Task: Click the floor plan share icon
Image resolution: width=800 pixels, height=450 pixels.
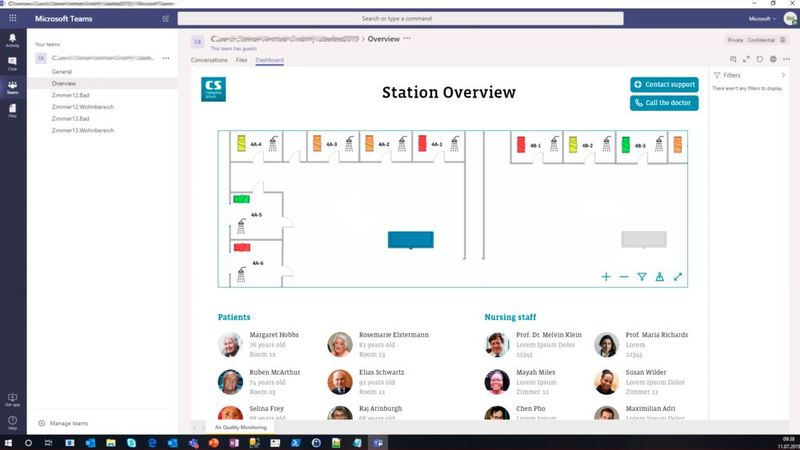Action: click(x=660, y=277)
